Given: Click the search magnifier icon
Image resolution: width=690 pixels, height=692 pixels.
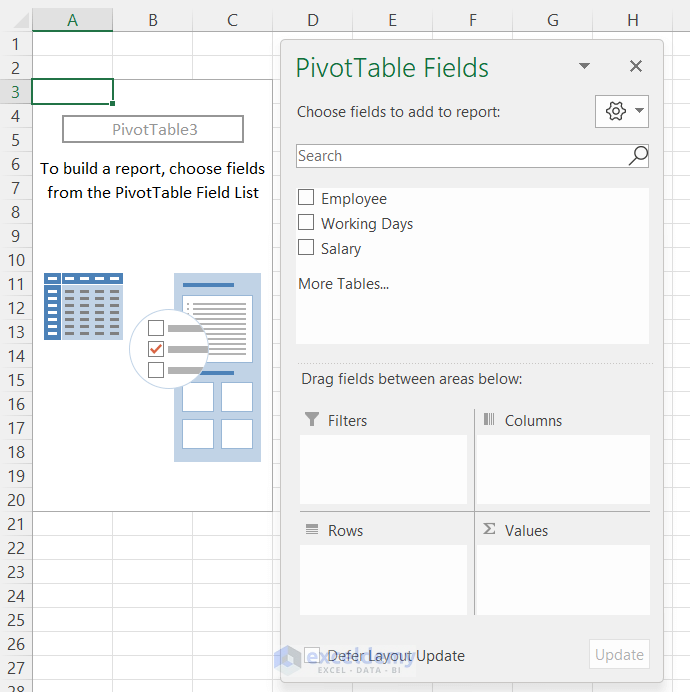Looking at the screenshot, I should pyautogui.click(x=638, y=155).
